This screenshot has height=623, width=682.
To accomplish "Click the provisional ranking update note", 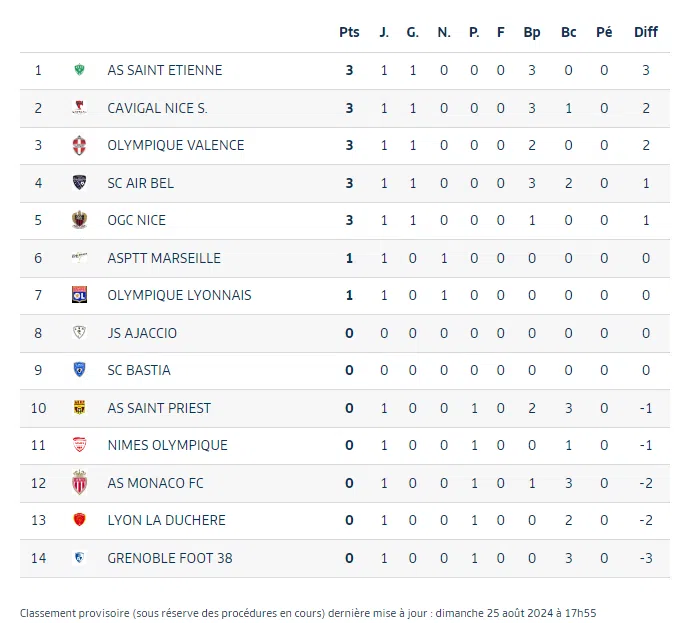I will point(308,612).
